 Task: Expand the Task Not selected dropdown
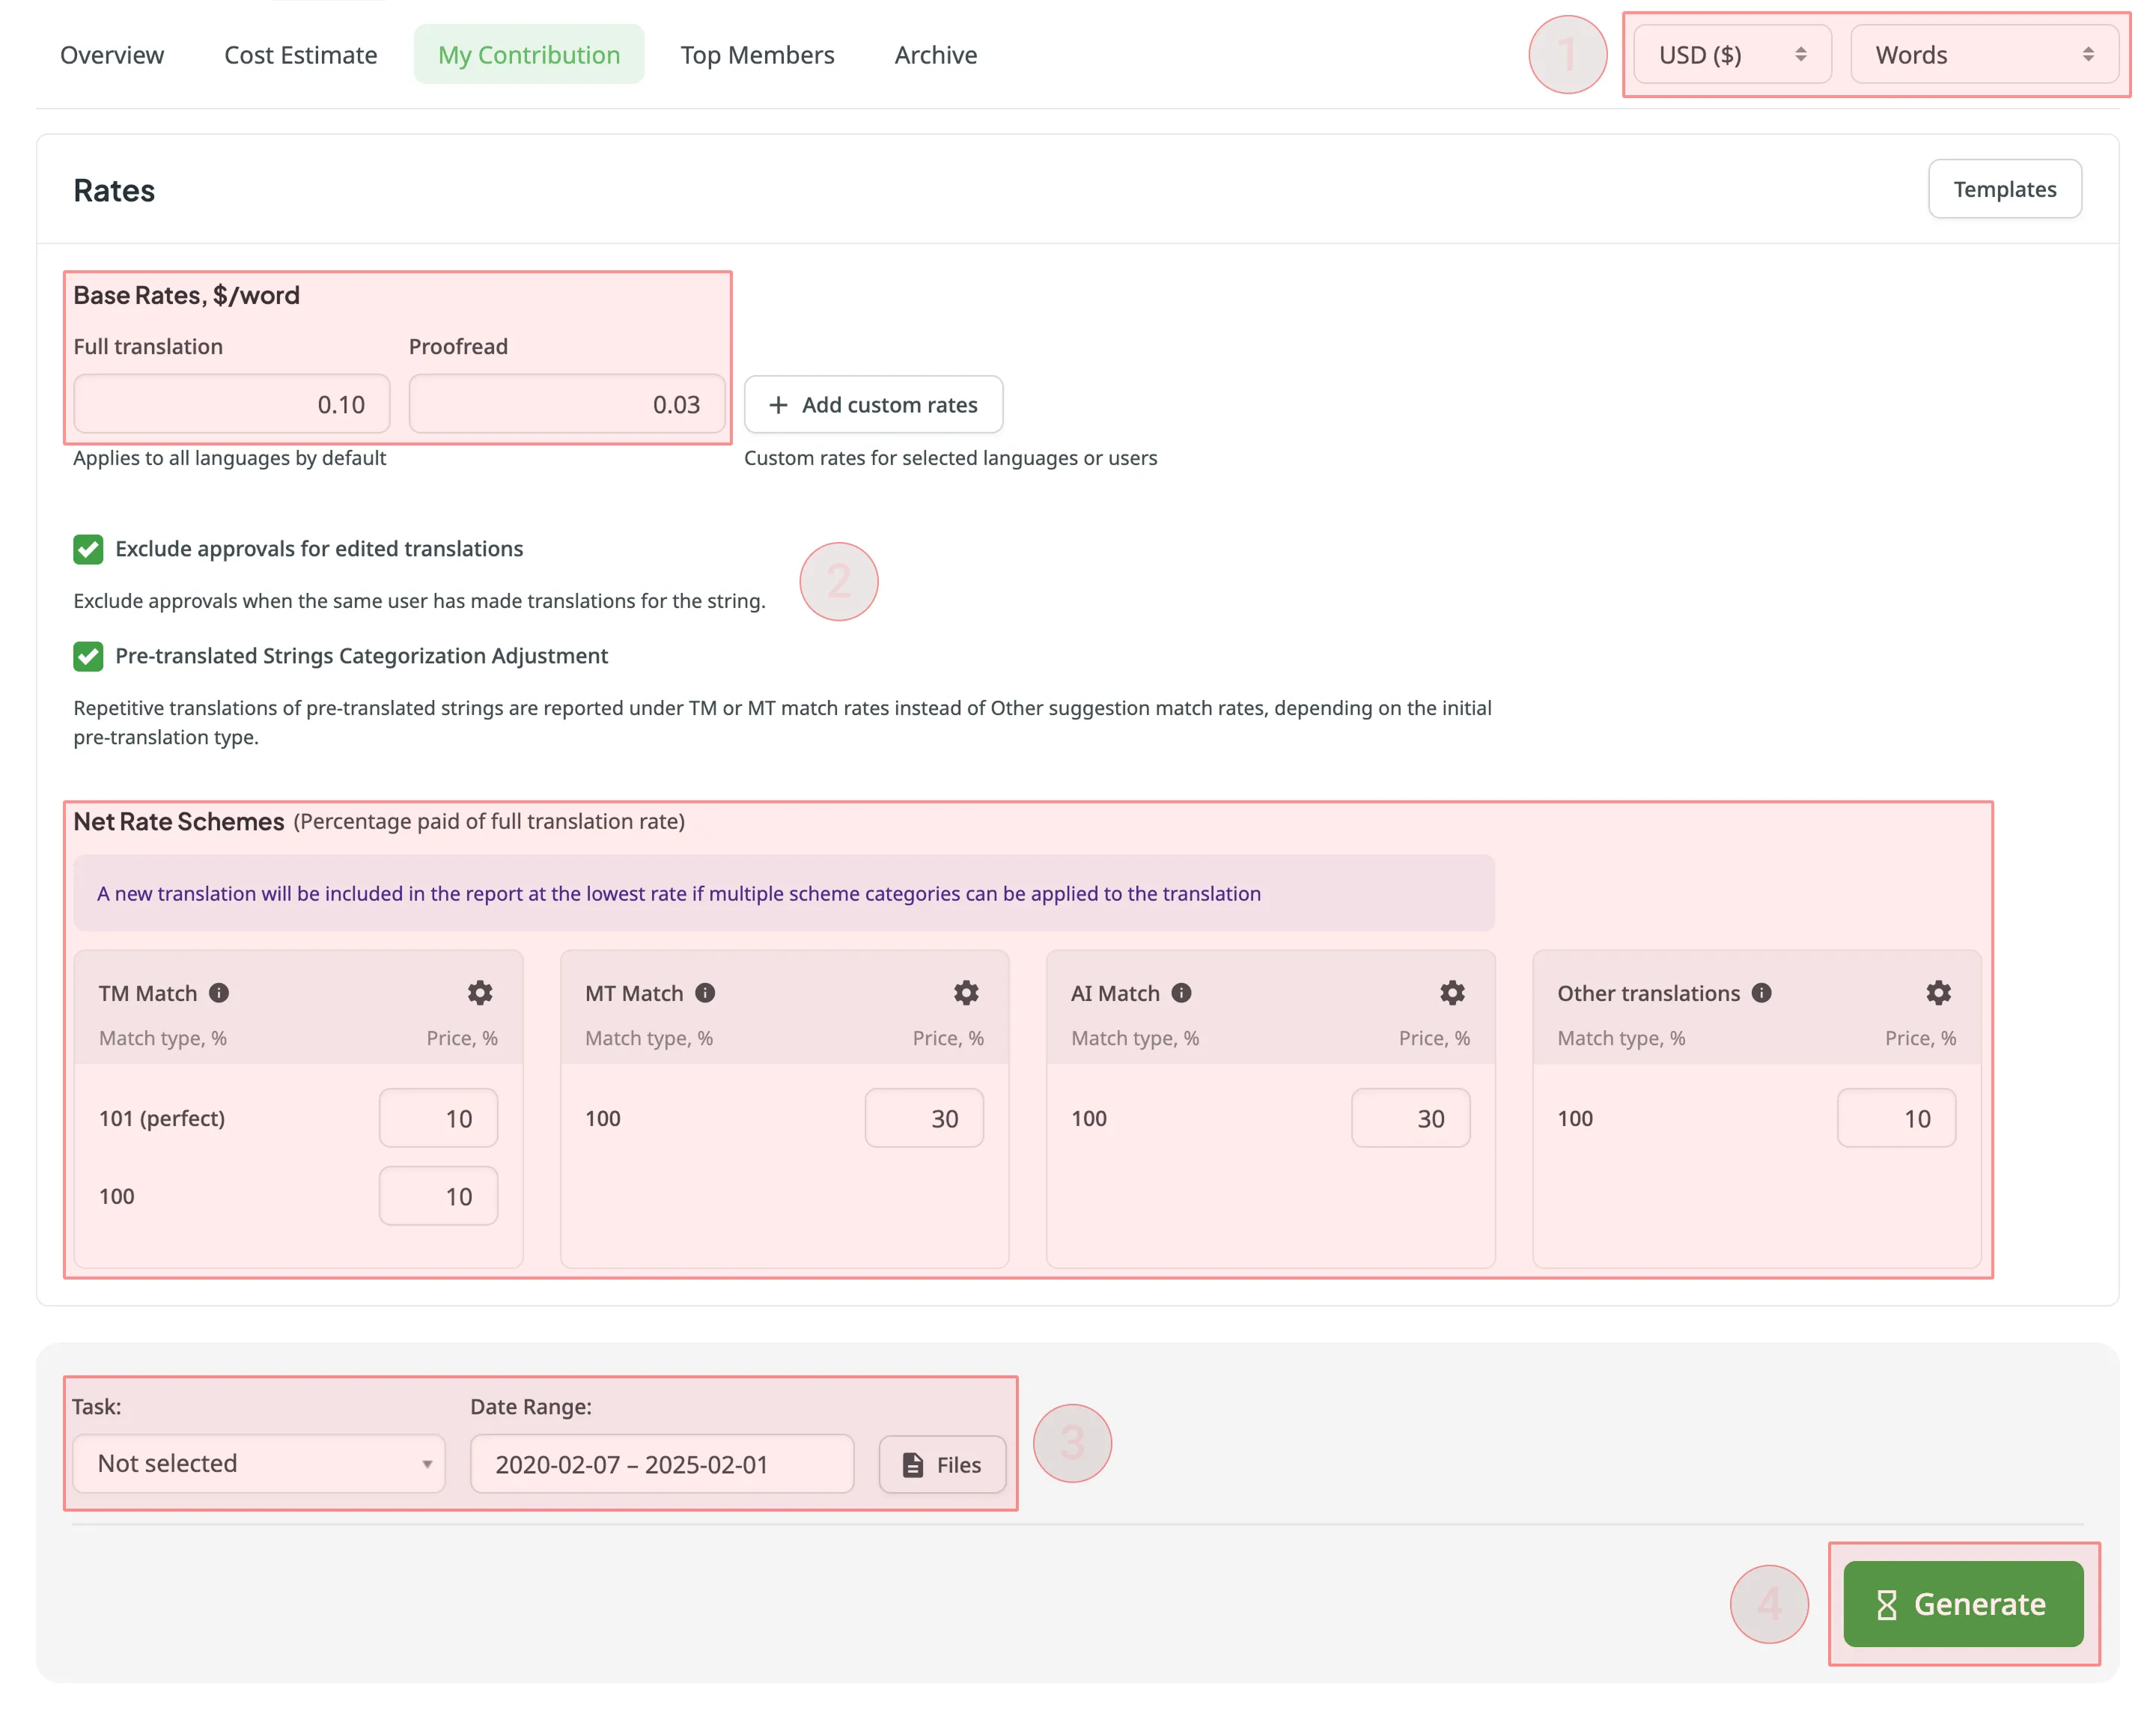coord(259,1464)
